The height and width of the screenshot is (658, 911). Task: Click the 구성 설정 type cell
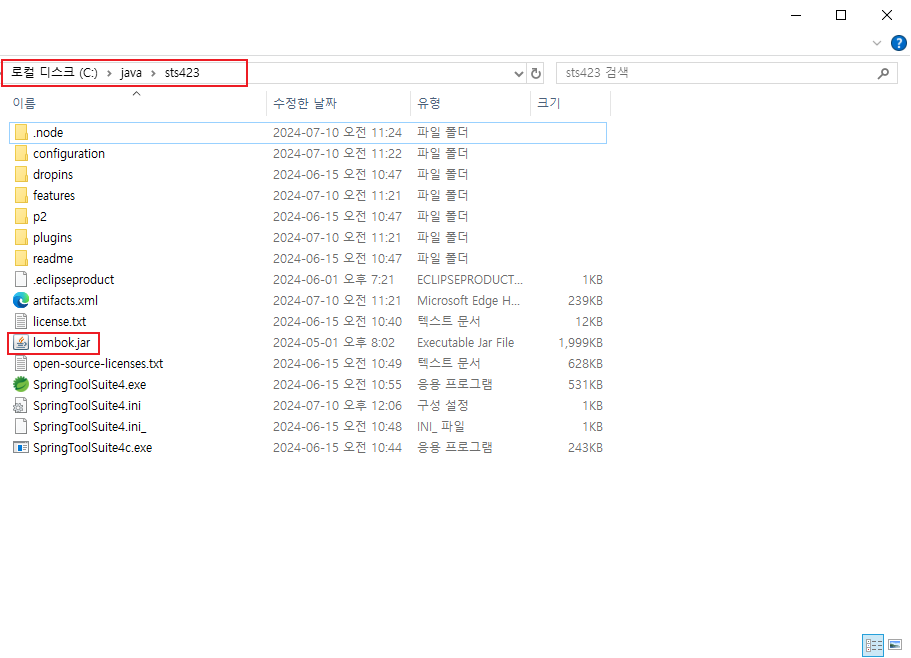coord(443,405)
